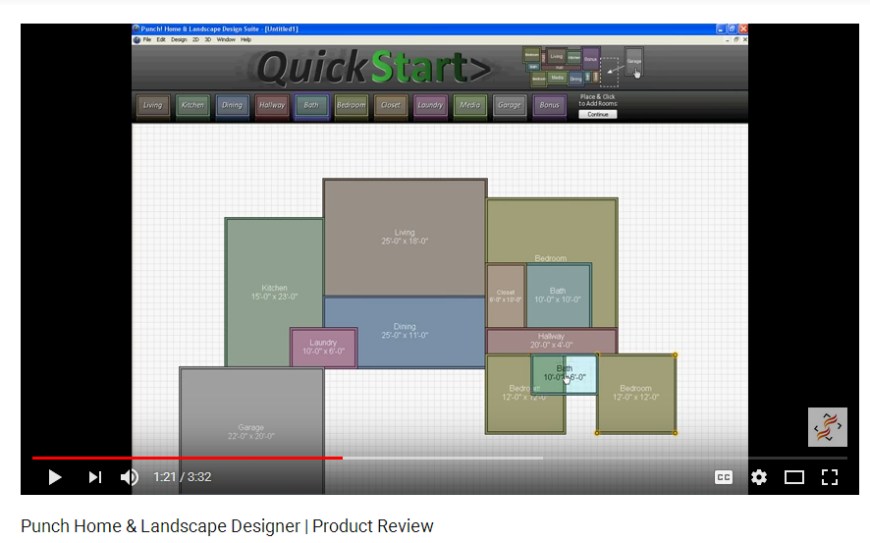
Task: Open the 3D menu
Action: 208,40
